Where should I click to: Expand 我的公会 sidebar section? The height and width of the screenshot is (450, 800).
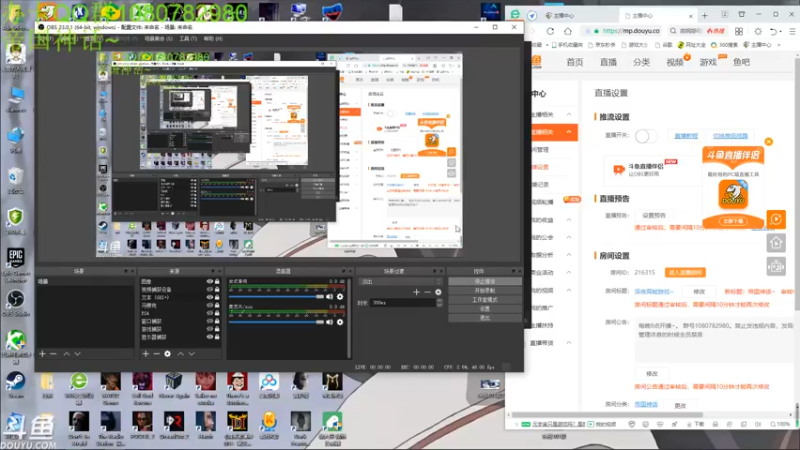coord(569,237)
